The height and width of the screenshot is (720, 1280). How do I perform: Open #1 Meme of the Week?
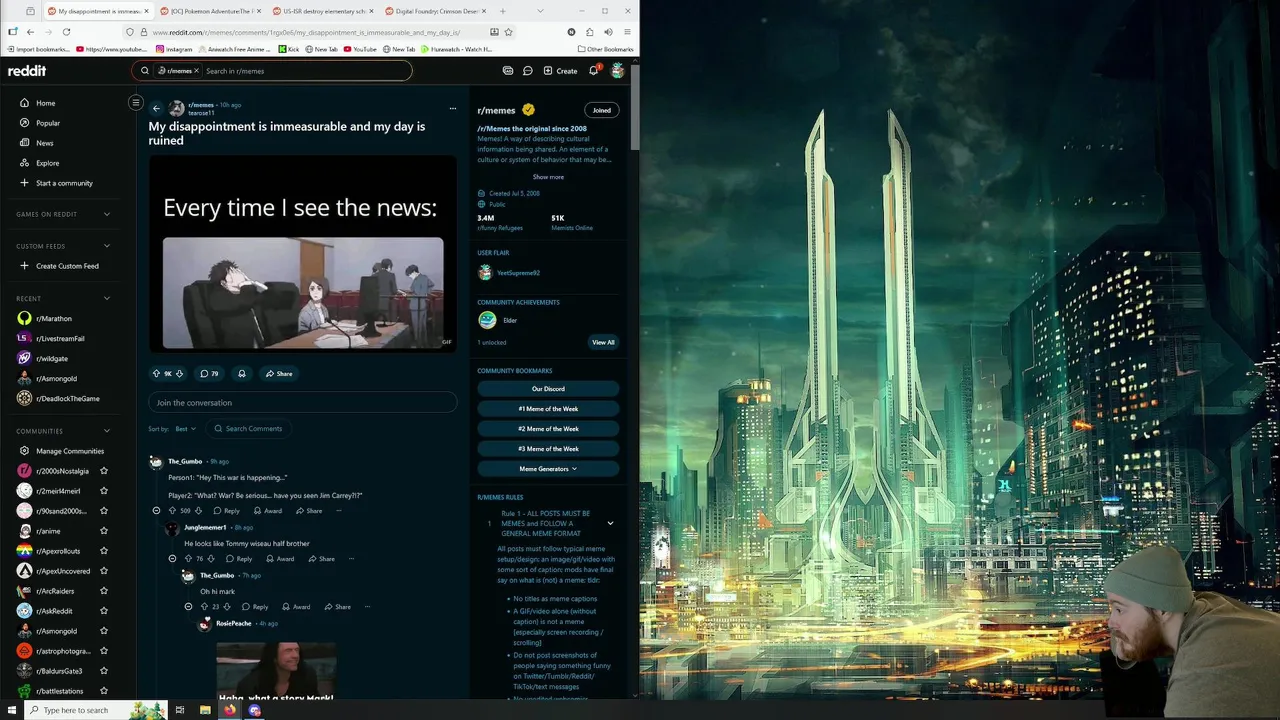tap(548, 409)
